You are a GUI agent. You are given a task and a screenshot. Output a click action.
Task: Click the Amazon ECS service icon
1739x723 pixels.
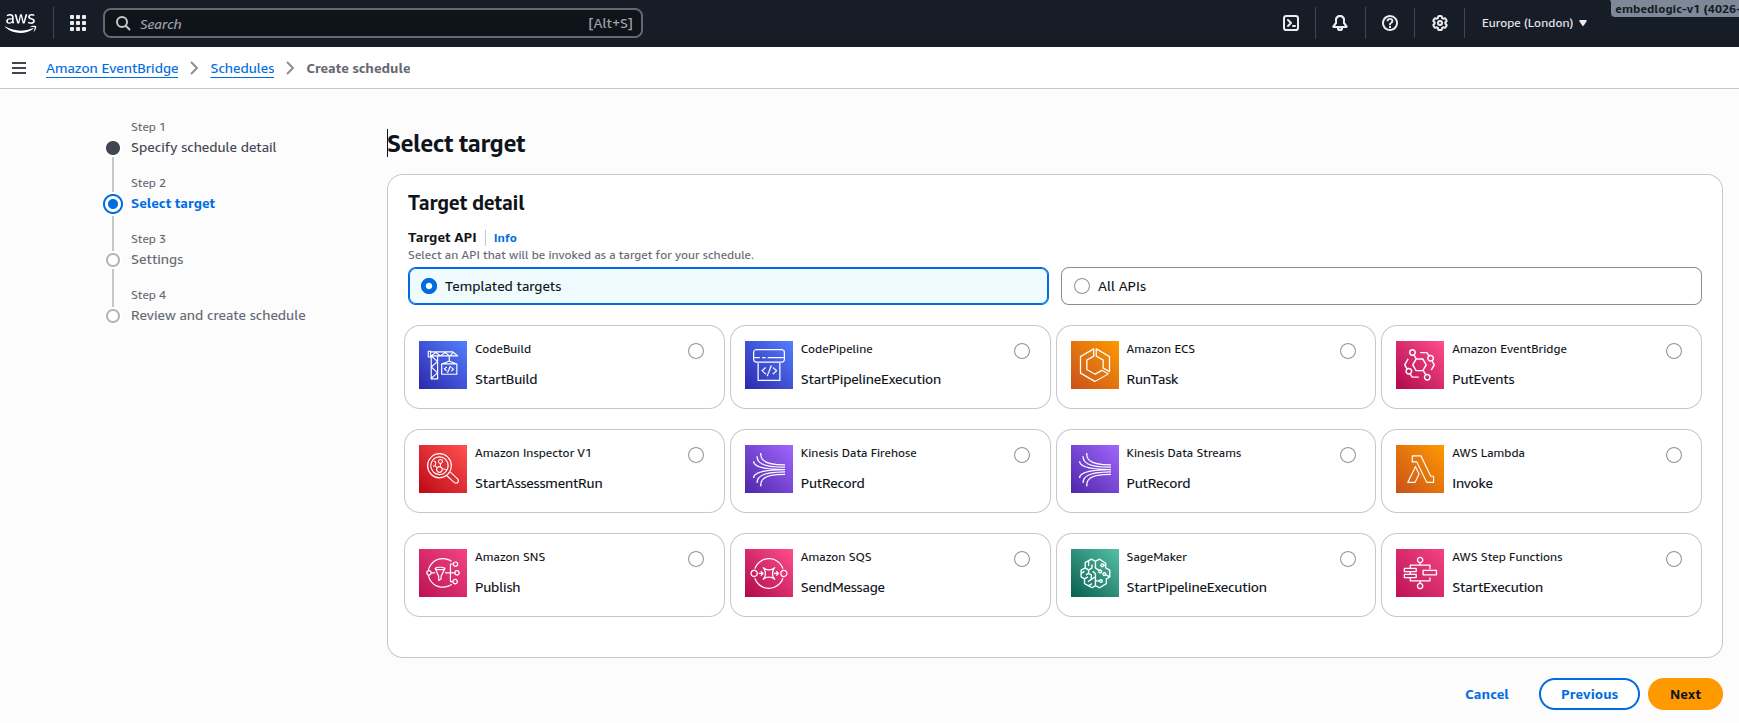click(1094, 365)
